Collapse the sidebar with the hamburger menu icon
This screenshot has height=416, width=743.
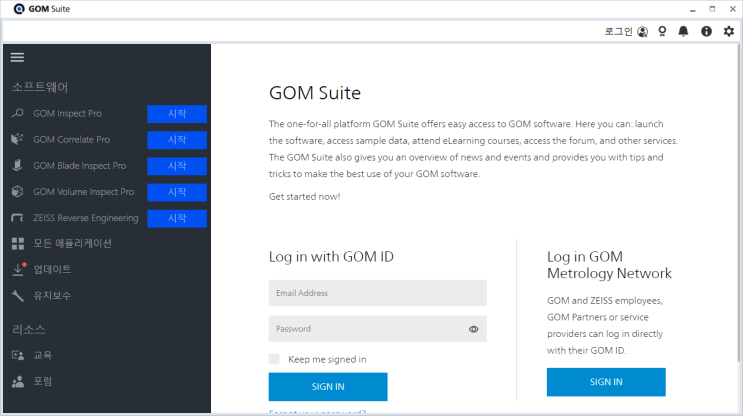click(18, 57)
